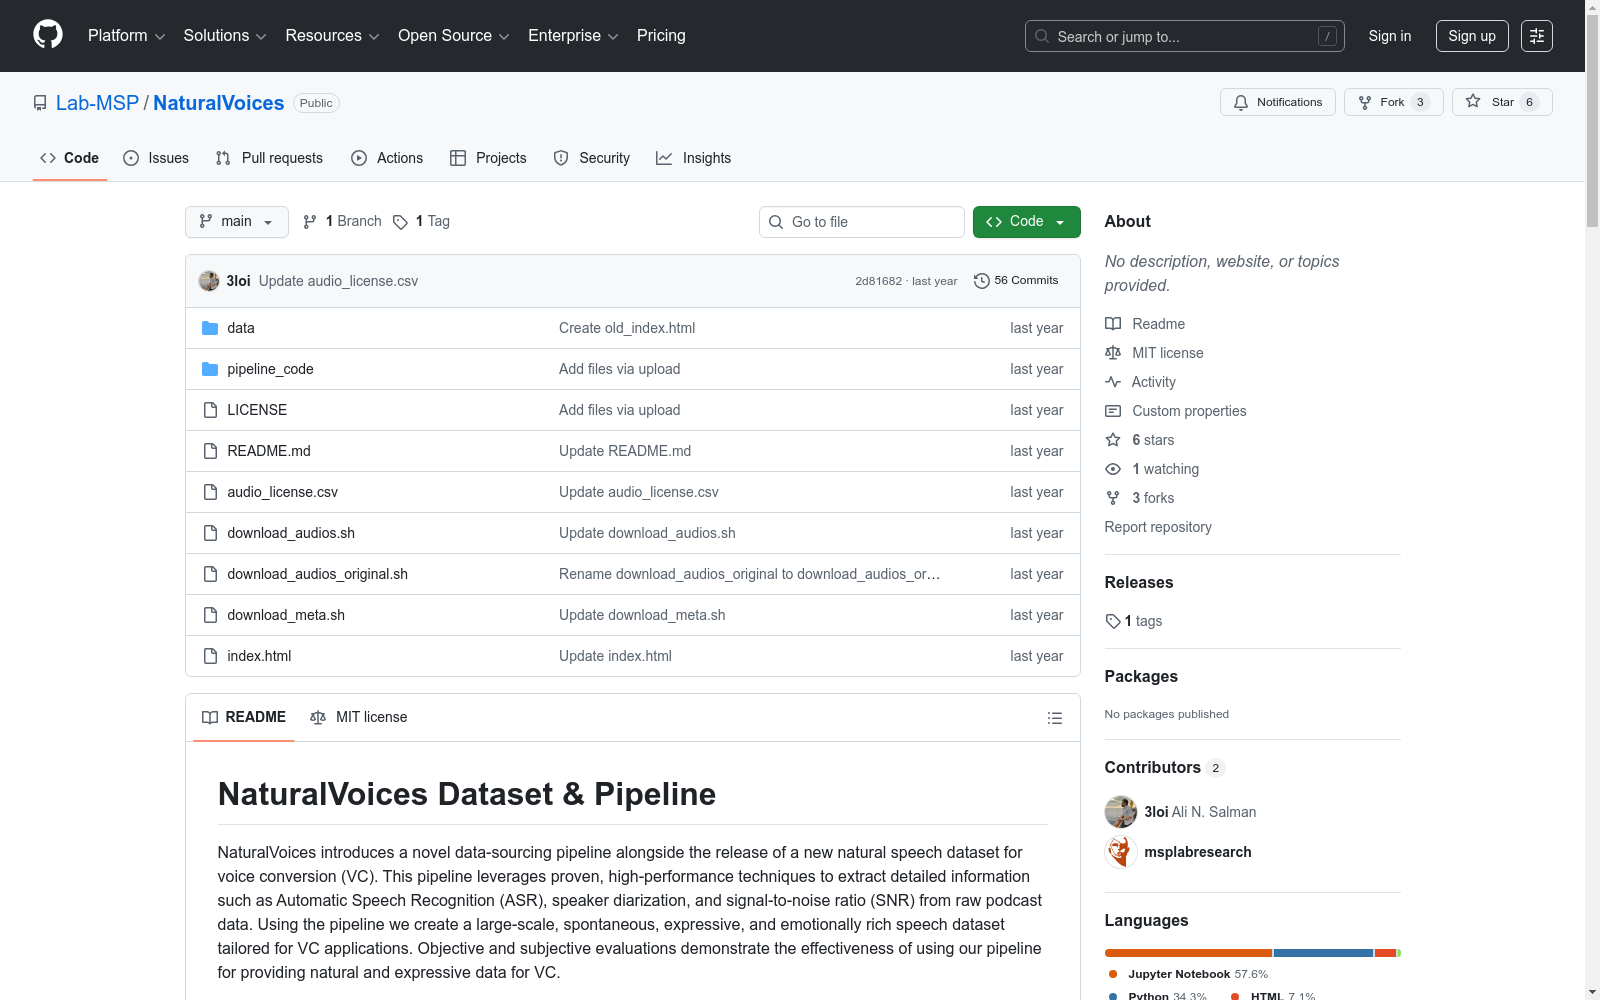Click the Sign up button
Viewport: 1600px width, 1000px height.
click(1472, 36)
